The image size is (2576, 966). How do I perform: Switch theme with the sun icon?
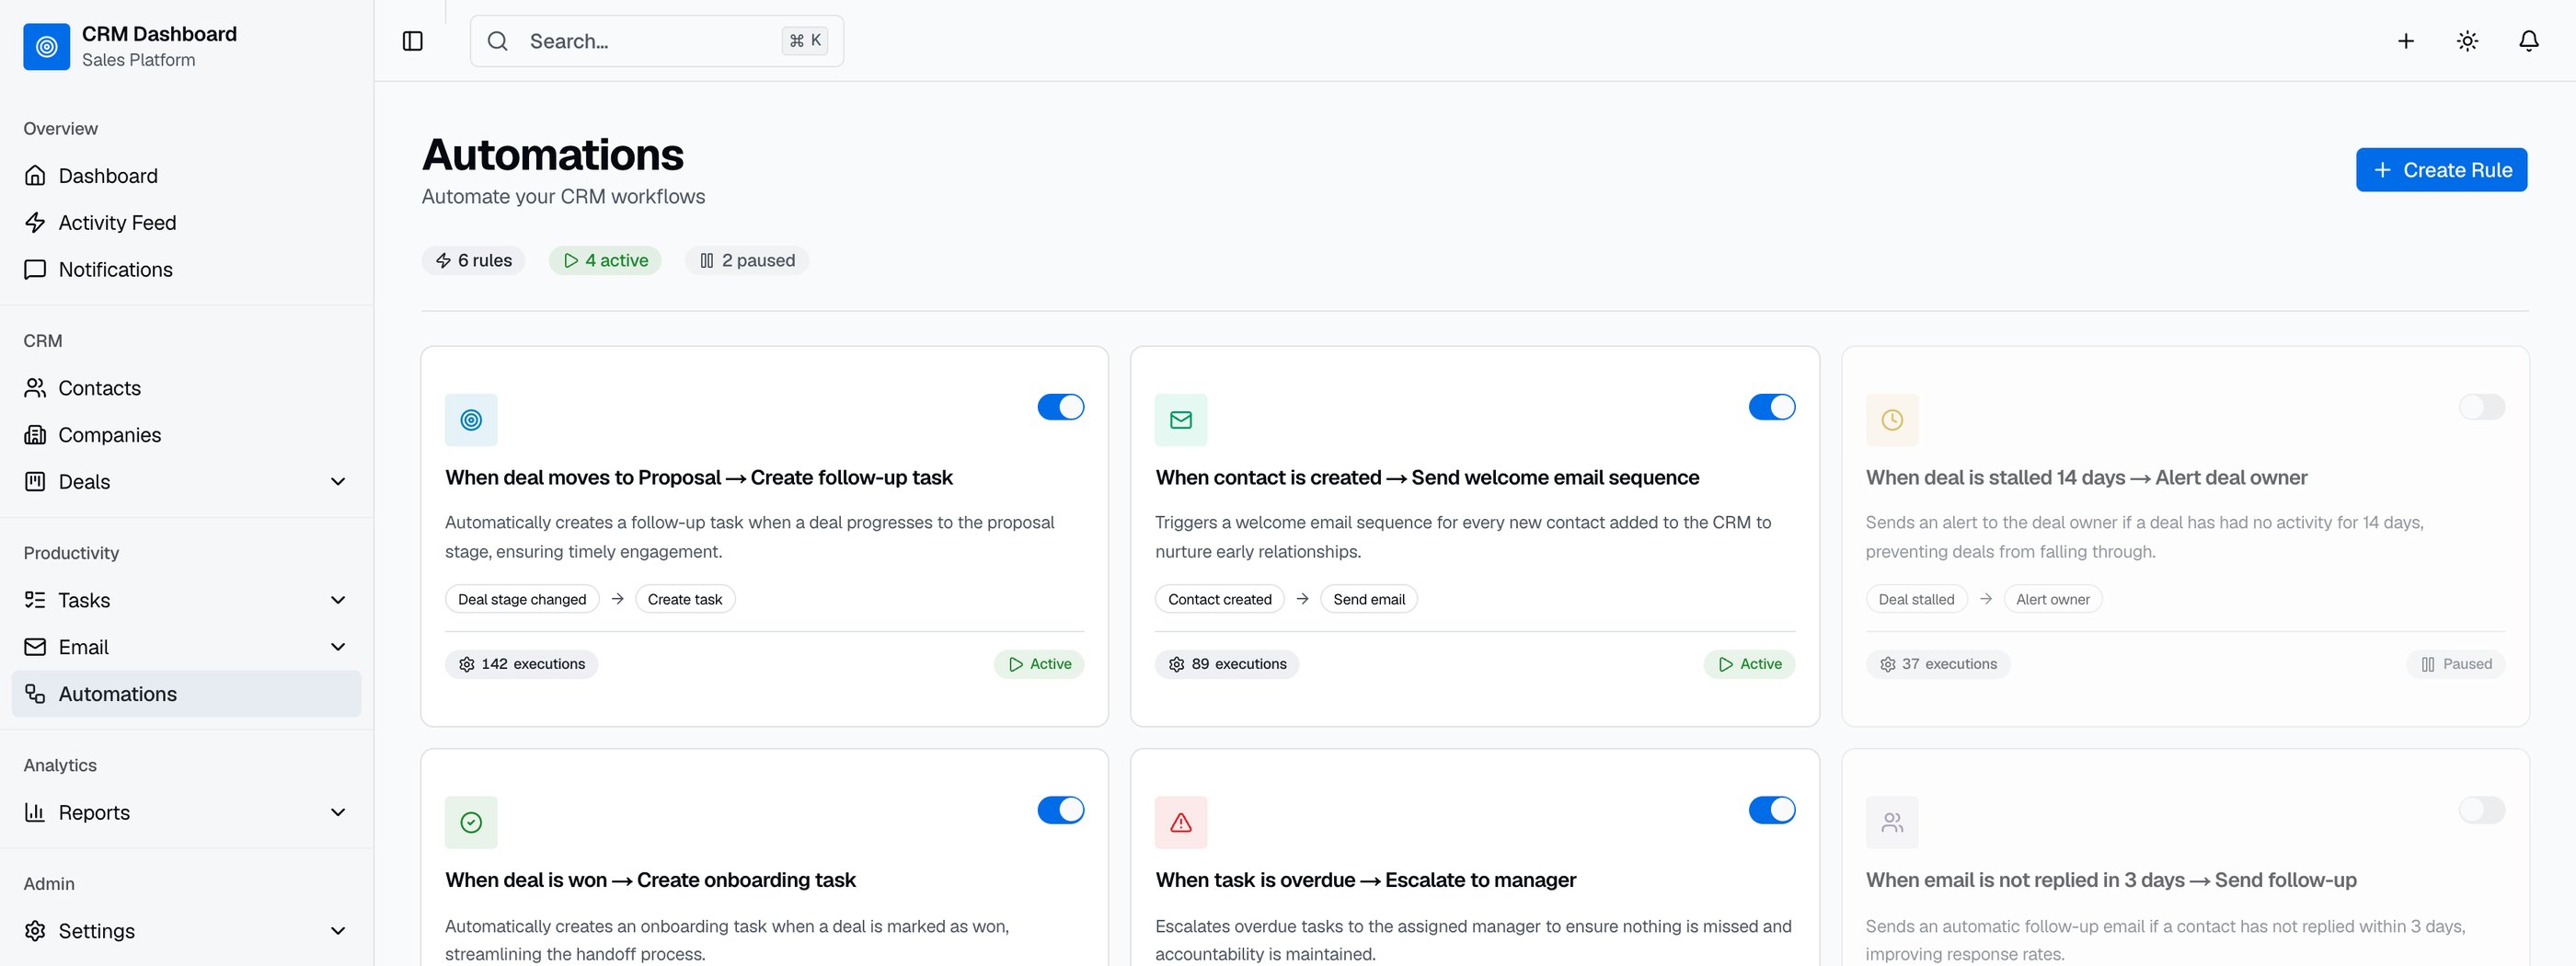click(x=2467, y=41)
